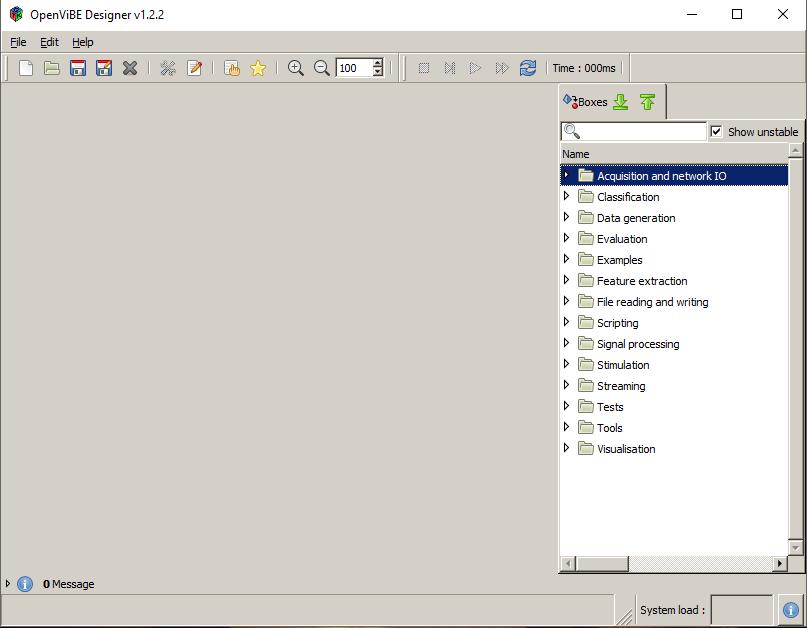Click the green up arrow beside Boxes
This screenshot has height=628, width=807.
coord(647,101)
